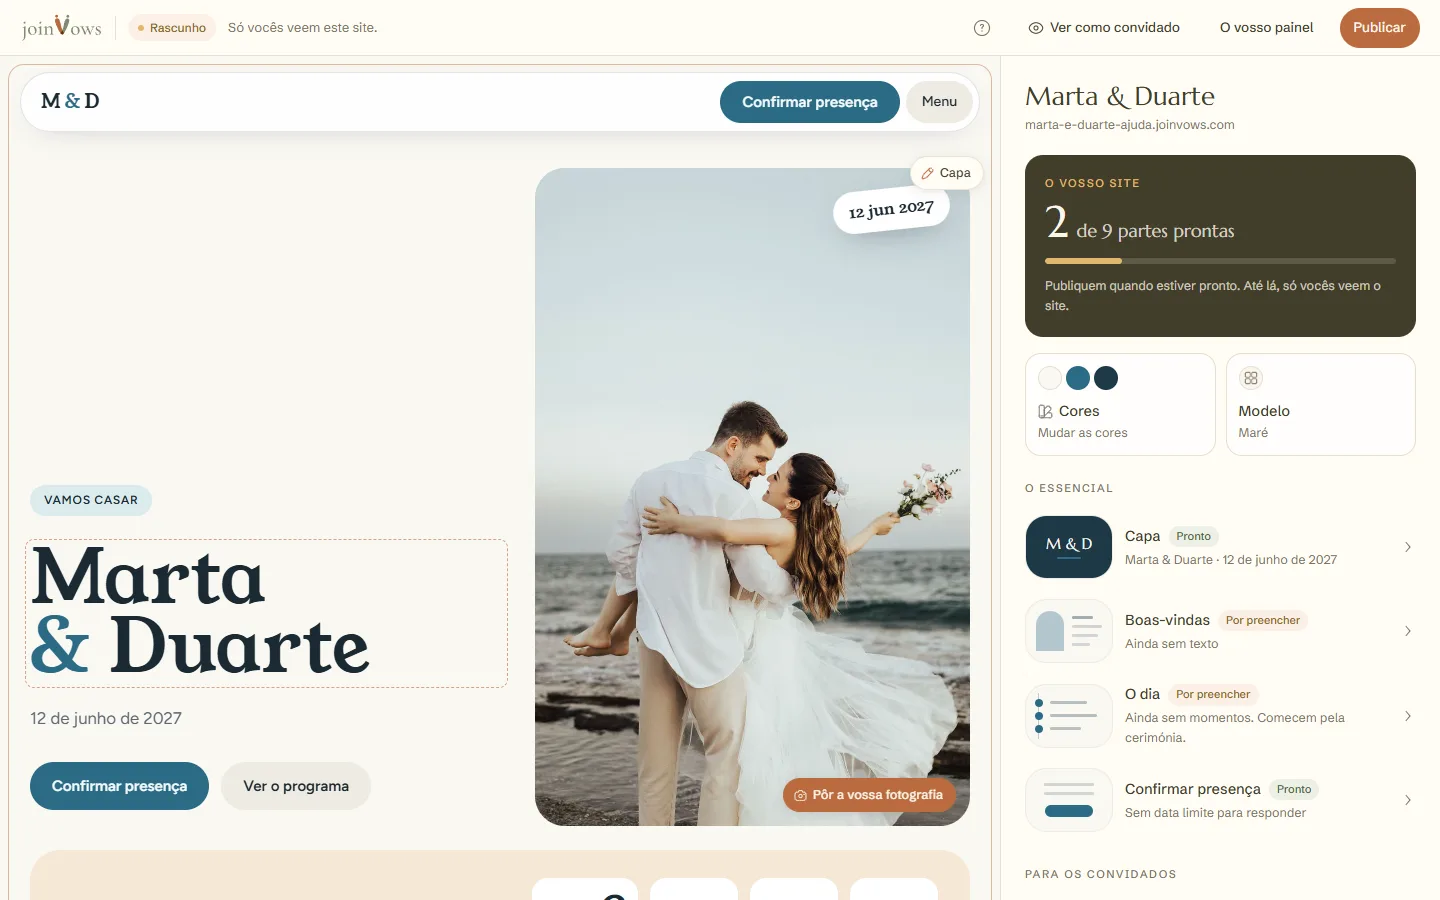Click the Modelo grid icon
The height and width of the screenshot is (900, 1440).
[x=1251, y=378]
